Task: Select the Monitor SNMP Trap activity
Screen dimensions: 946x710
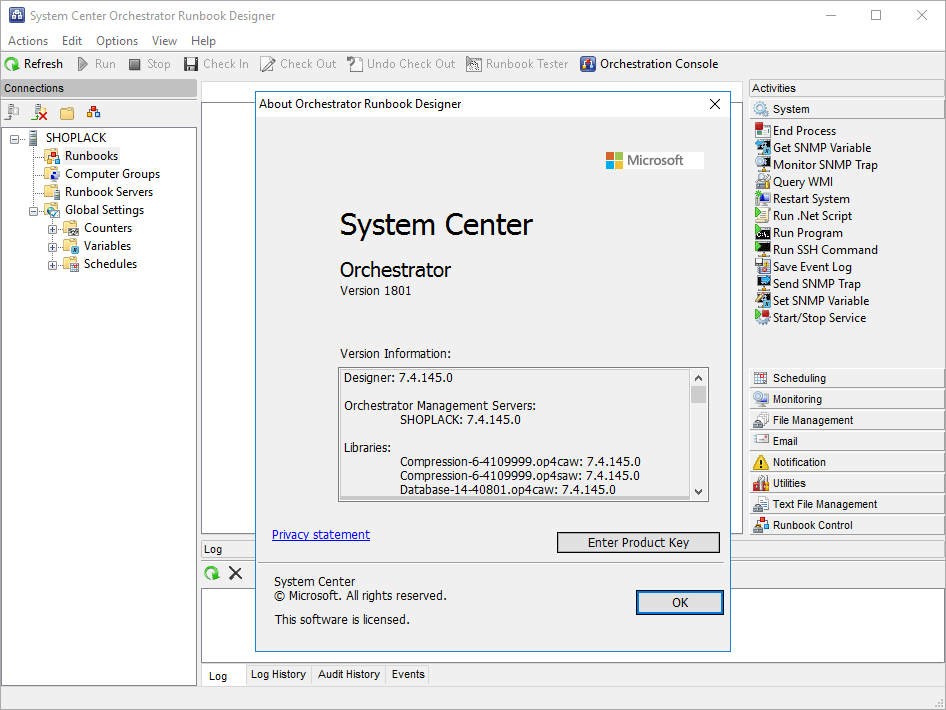Action: tap(816, 165)
